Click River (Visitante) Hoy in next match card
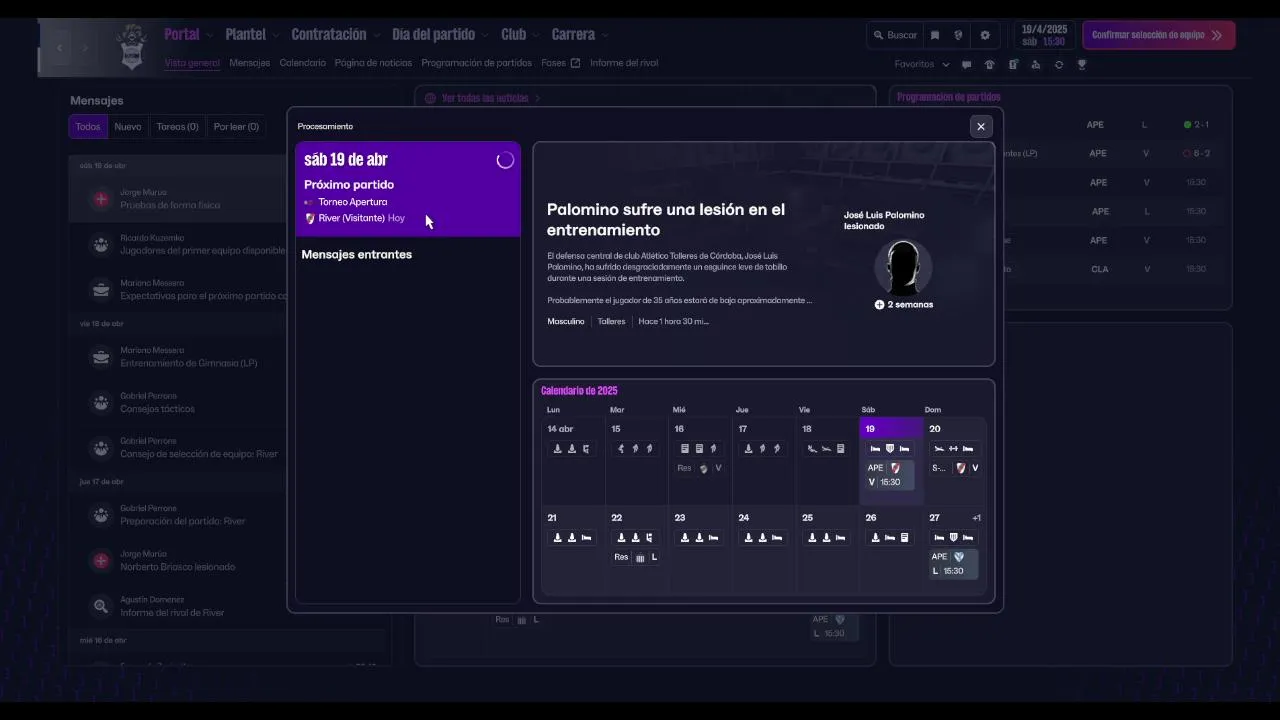1280x720 pixels. click(x=355, y=218)
